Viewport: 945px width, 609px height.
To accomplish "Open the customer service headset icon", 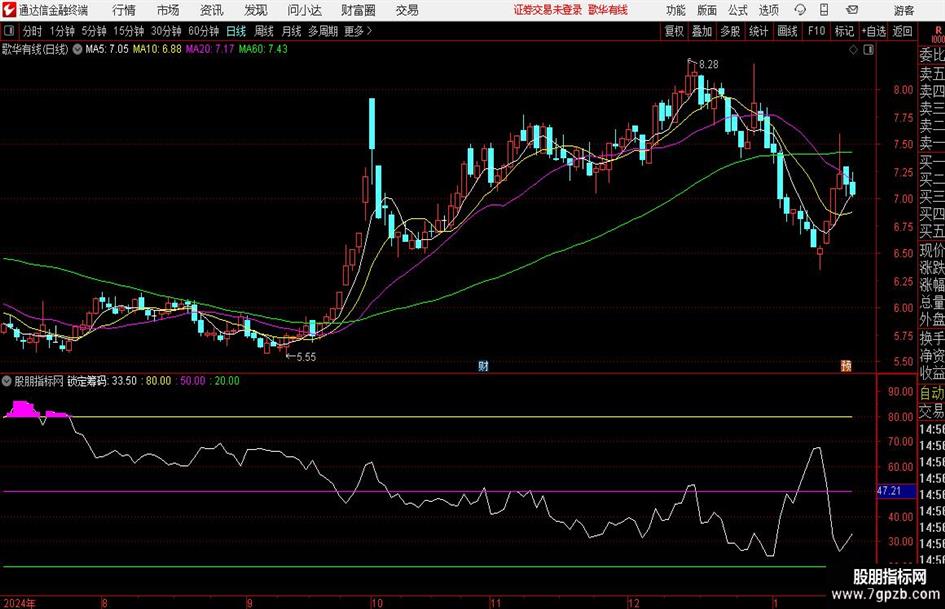I will (800, 10).
